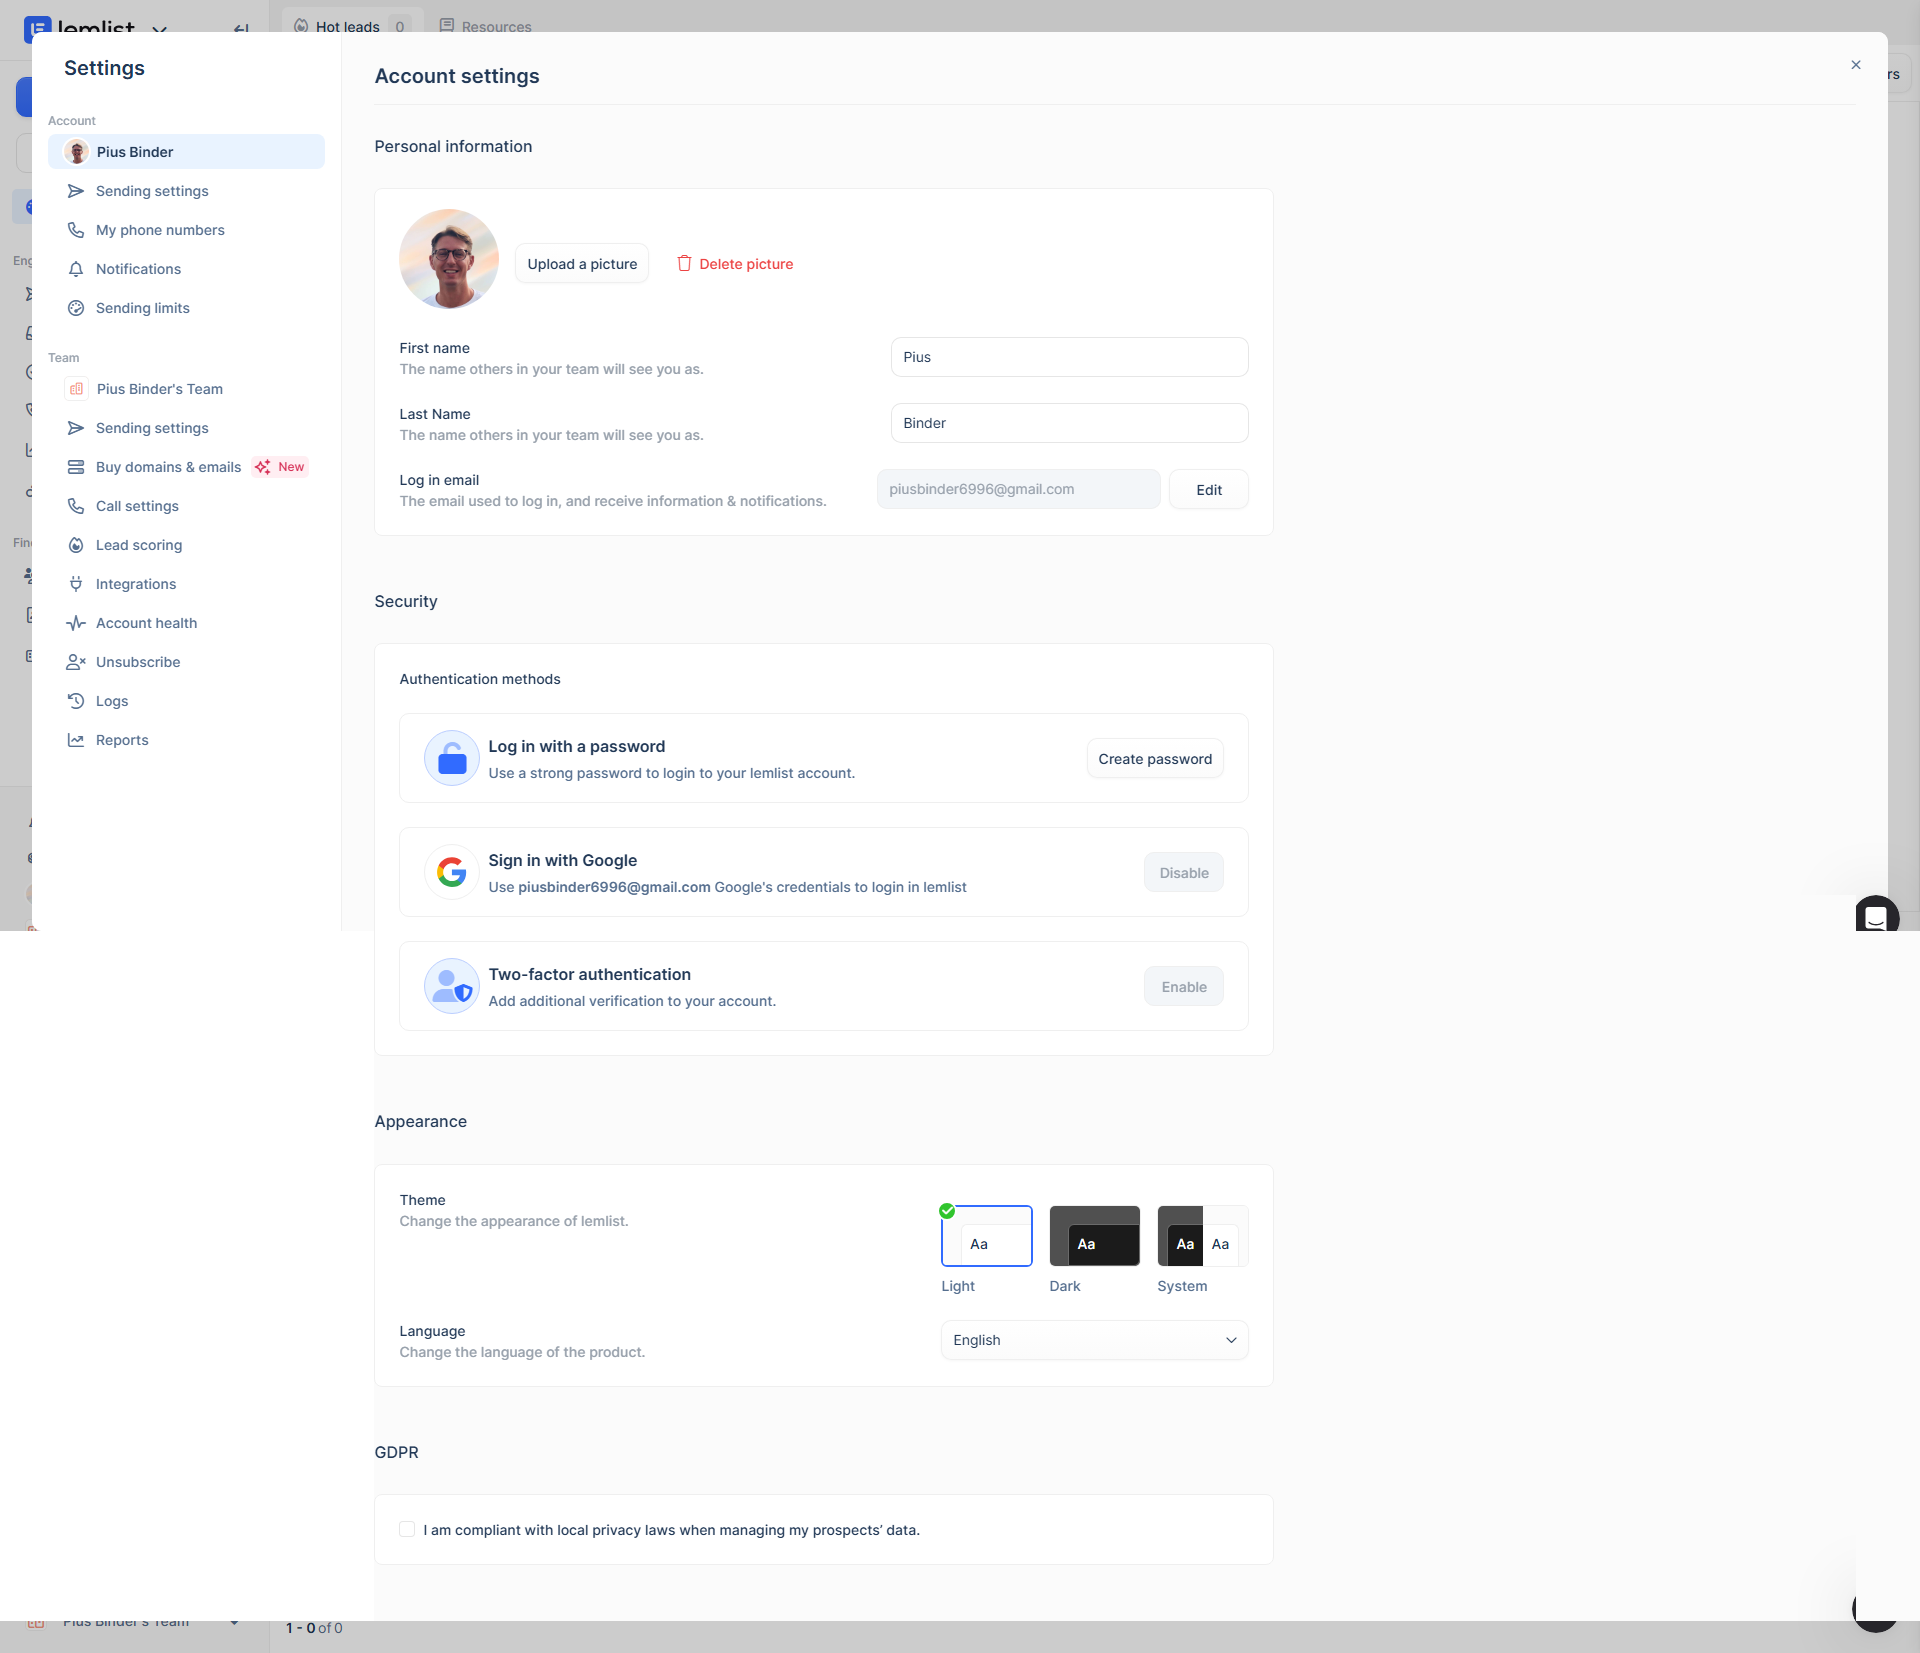Select the Dark theme option
The width and height of the screenshot is (1920, 1653).
[1094, 1237]
